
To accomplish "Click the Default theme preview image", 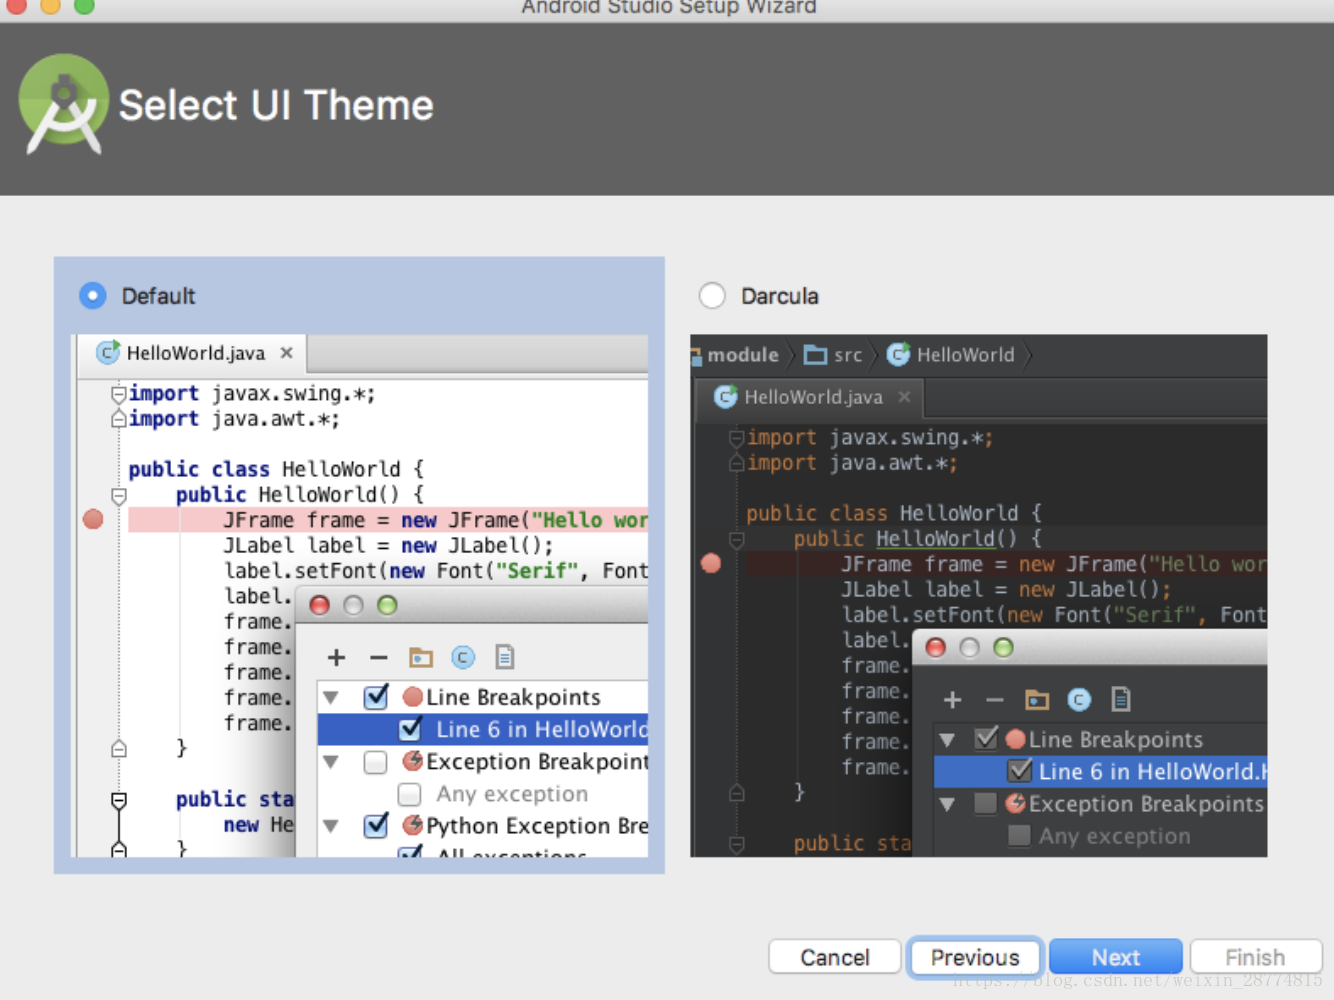I will [x=360, y=596].
